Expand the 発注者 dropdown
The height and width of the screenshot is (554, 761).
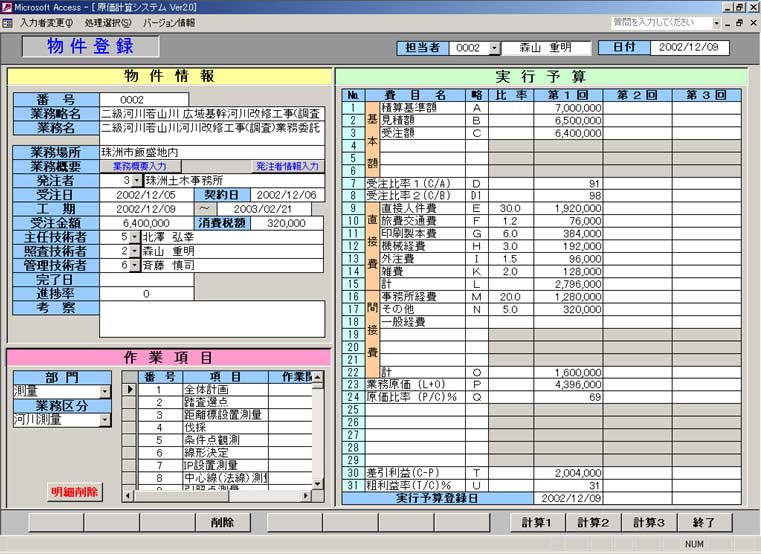tap(137, 180)
